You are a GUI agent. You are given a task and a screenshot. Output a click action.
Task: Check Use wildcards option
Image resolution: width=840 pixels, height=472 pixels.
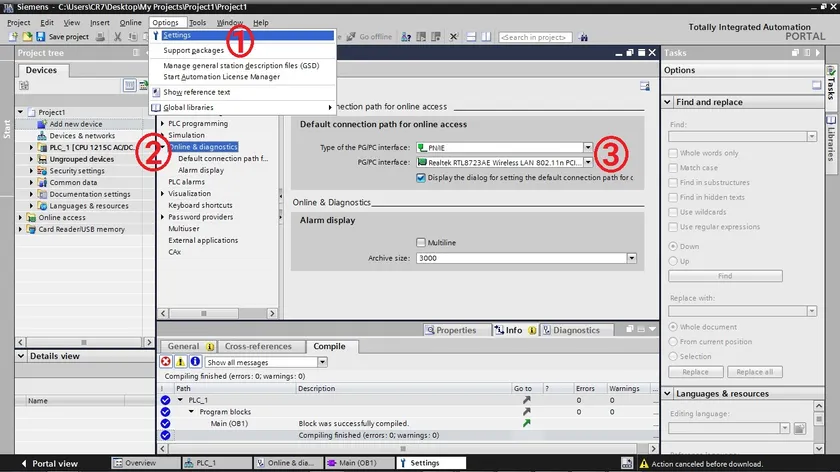point(673,212)
